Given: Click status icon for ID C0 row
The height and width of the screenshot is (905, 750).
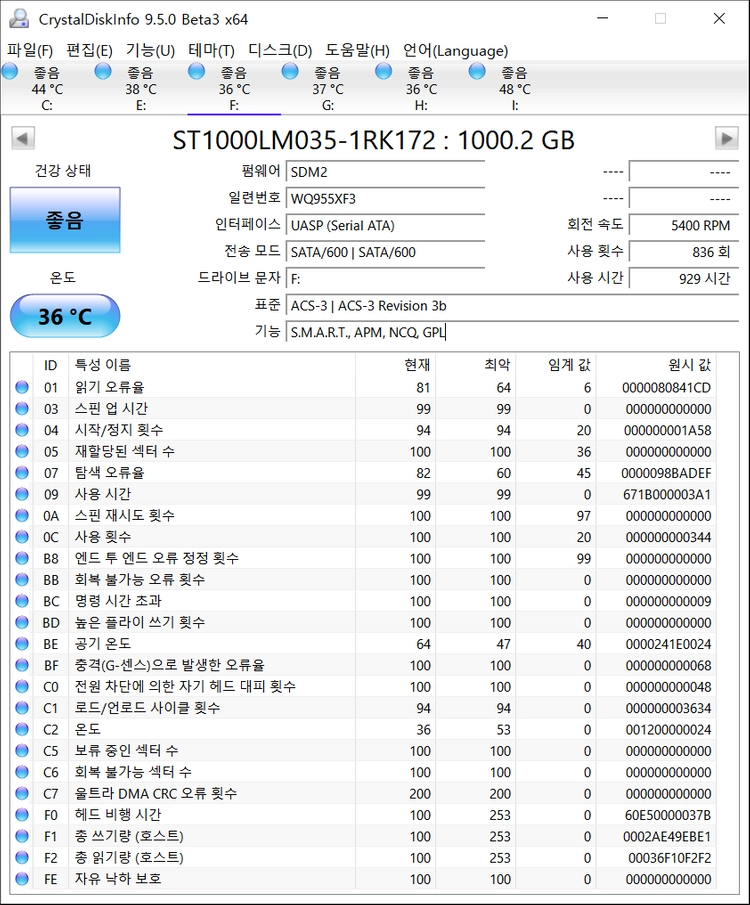Looking at the screenshot, I should (x=22, y=686).
